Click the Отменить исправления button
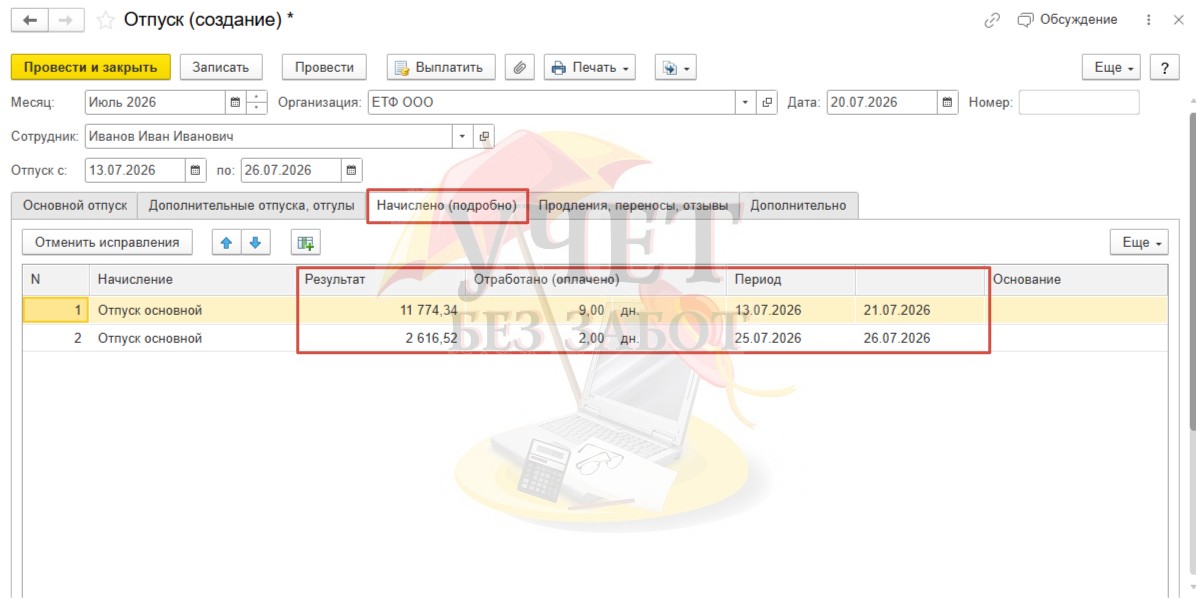The height and width of the screenshot is (598, 1196). click(107, 243)
